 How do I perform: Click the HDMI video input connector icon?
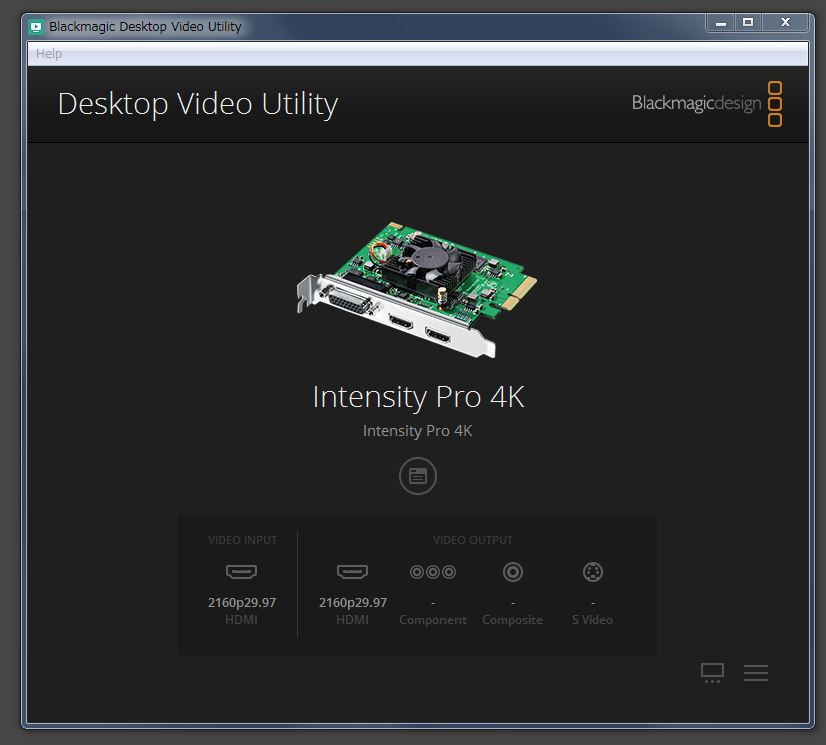click(241, 572)
